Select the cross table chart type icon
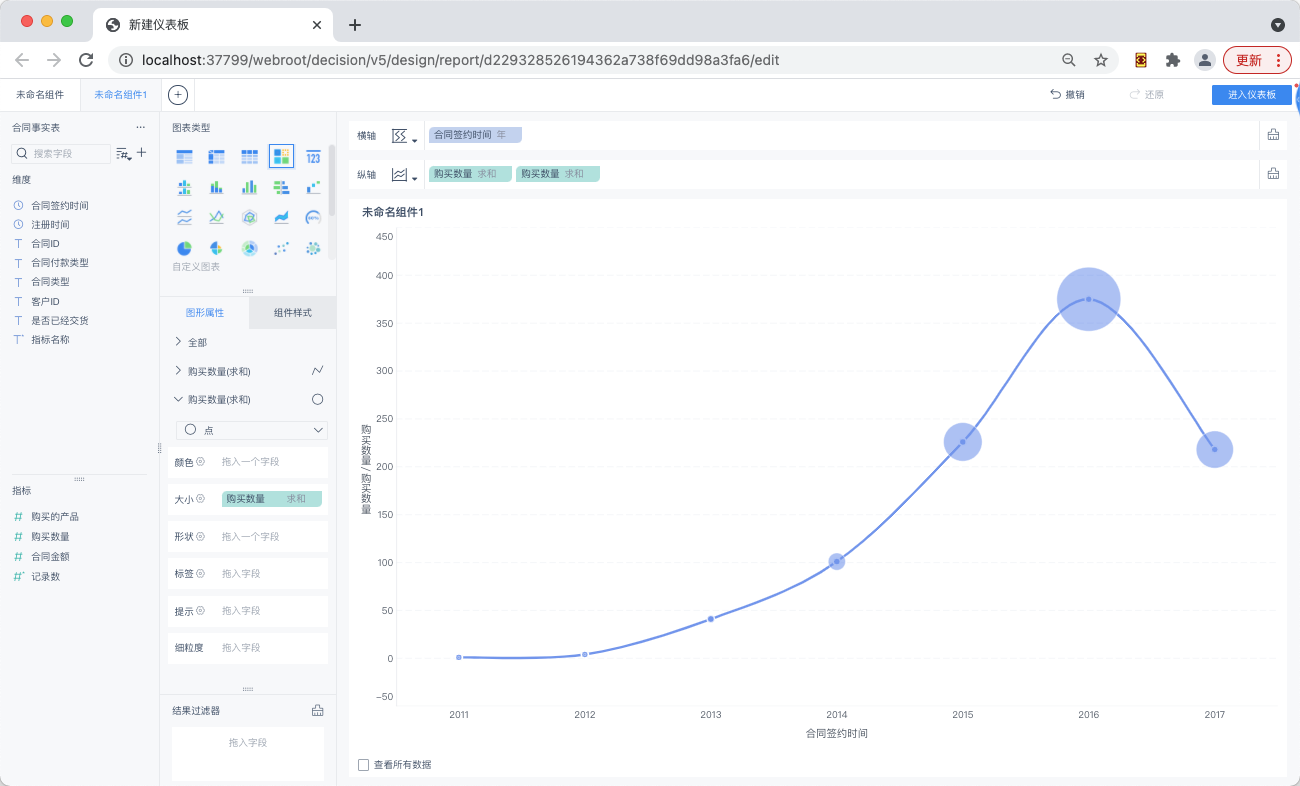Viewport: 1300px width, 786px height. click(x=216, y=157)
